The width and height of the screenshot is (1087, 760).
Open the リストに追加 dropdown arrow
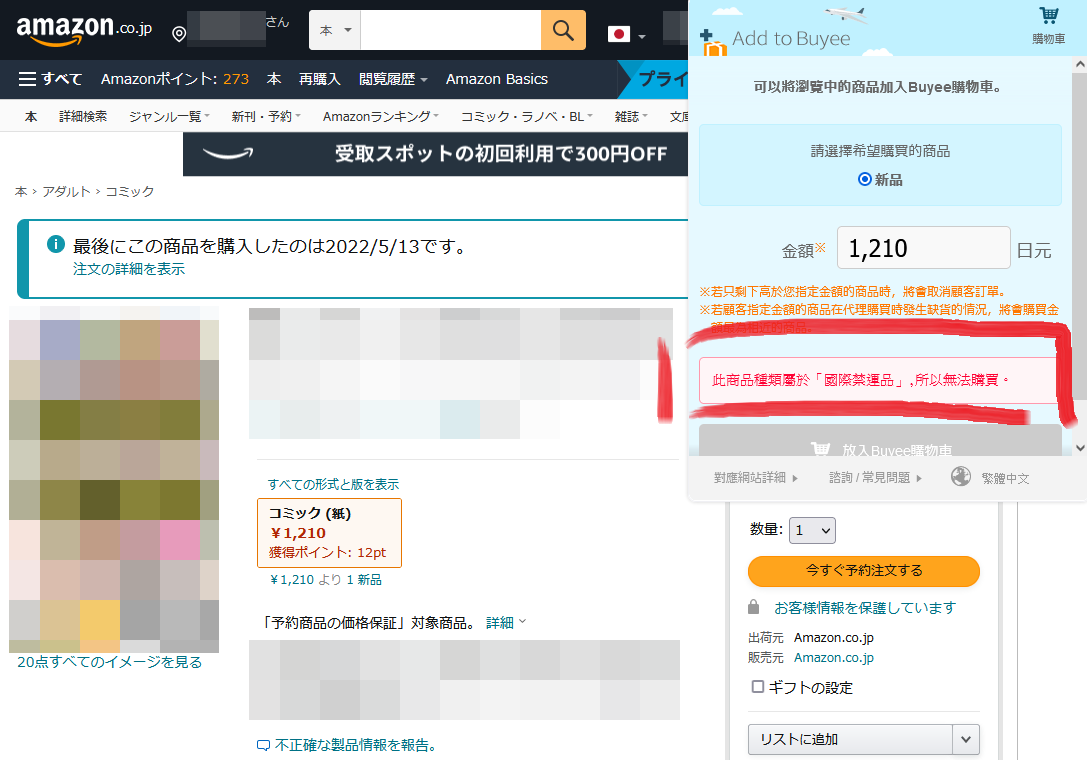966,739
